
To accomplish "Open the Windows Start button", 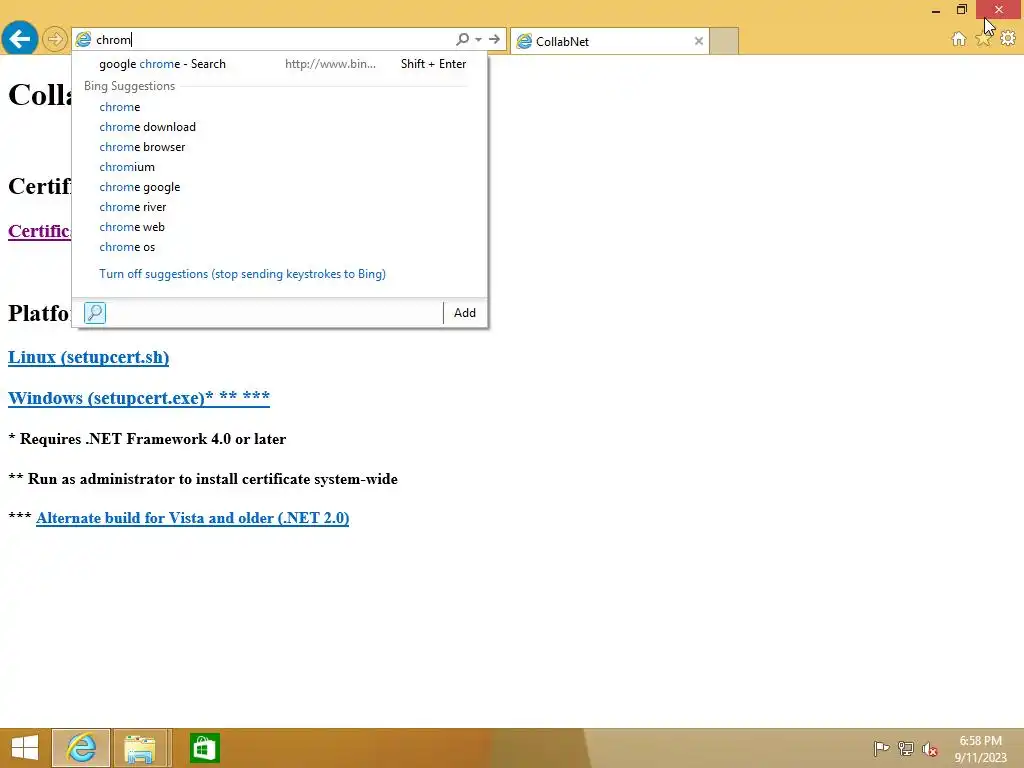I will pyautogui.click(x=25, y=748).
